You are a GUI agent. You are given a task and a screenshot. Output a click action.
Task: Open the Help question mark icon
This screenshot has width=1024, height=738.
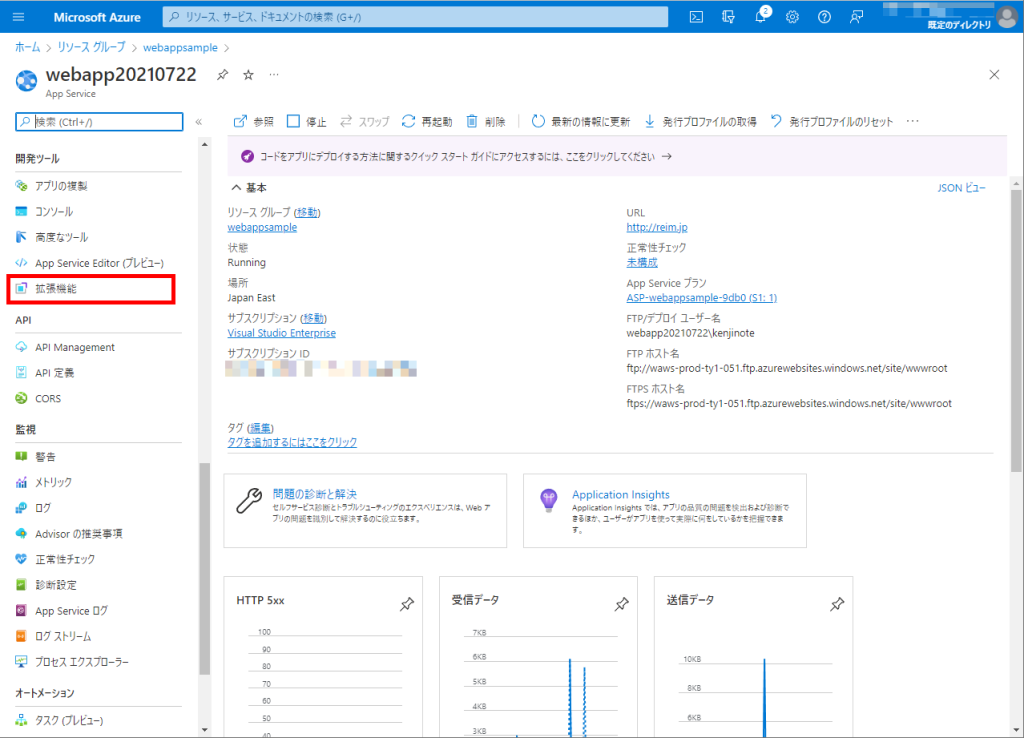pos(824,17)
